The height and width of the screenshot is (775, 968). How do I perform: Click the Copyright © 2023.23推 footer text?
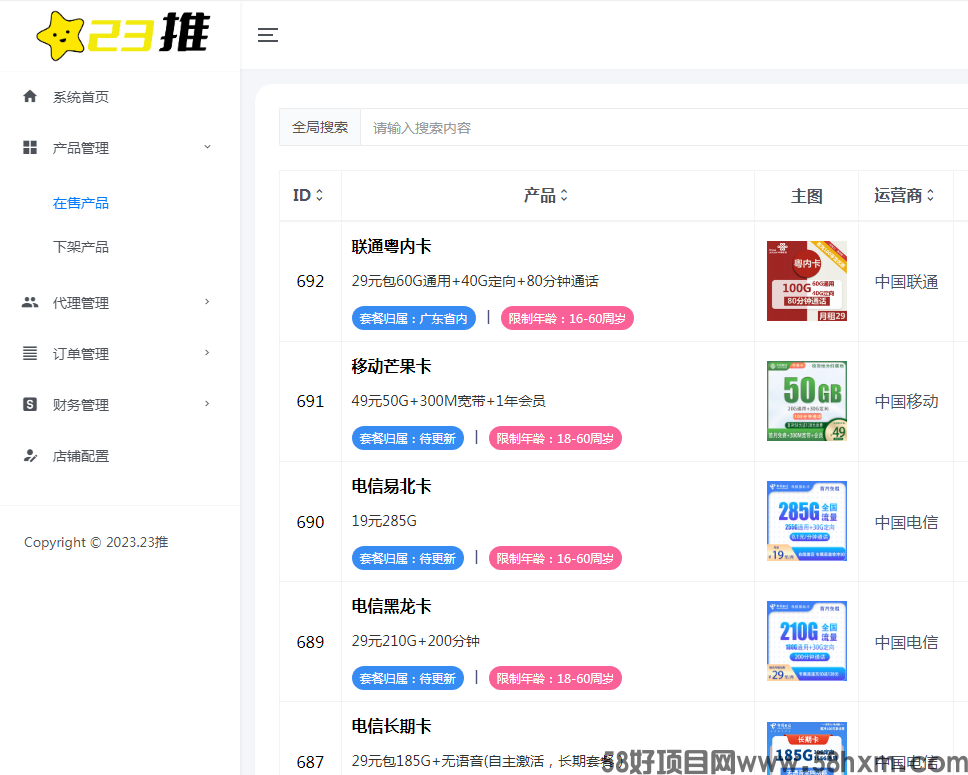point(96,542)
